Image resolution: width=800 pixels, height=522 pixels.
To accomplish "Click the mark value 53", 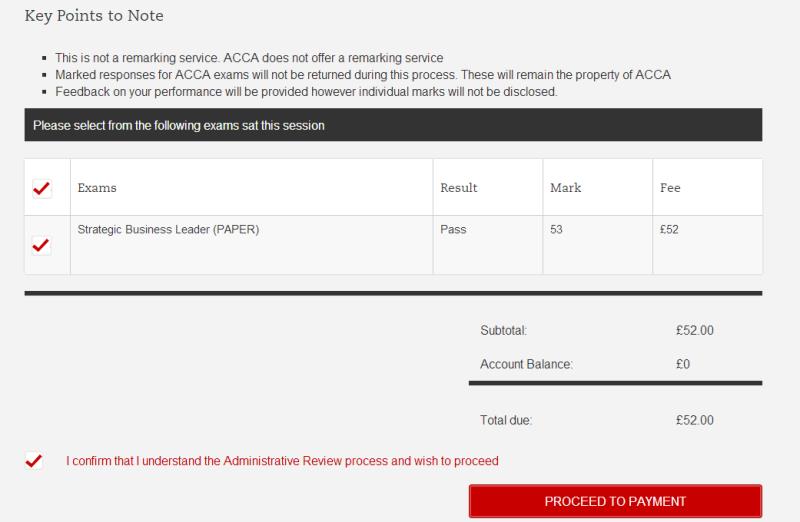I will pos(556,229).
